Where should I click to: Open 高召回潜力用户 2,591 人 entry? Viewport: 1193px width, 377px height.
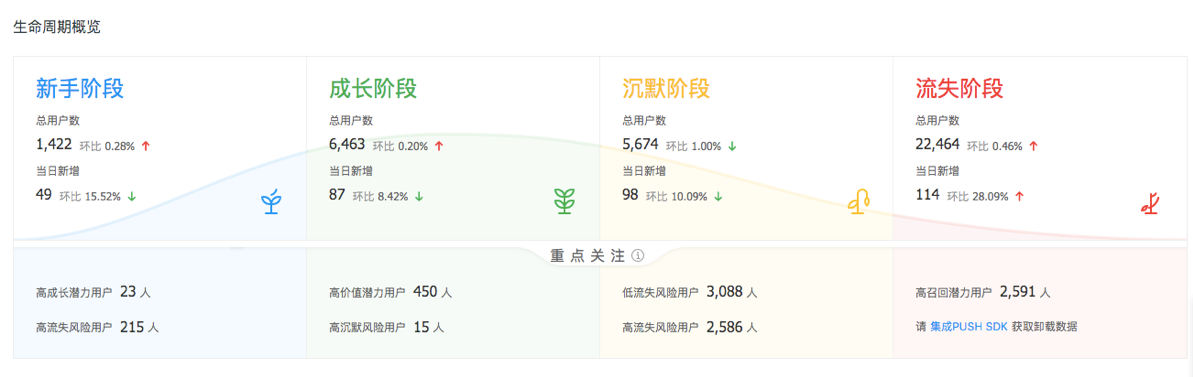[983, 292]
